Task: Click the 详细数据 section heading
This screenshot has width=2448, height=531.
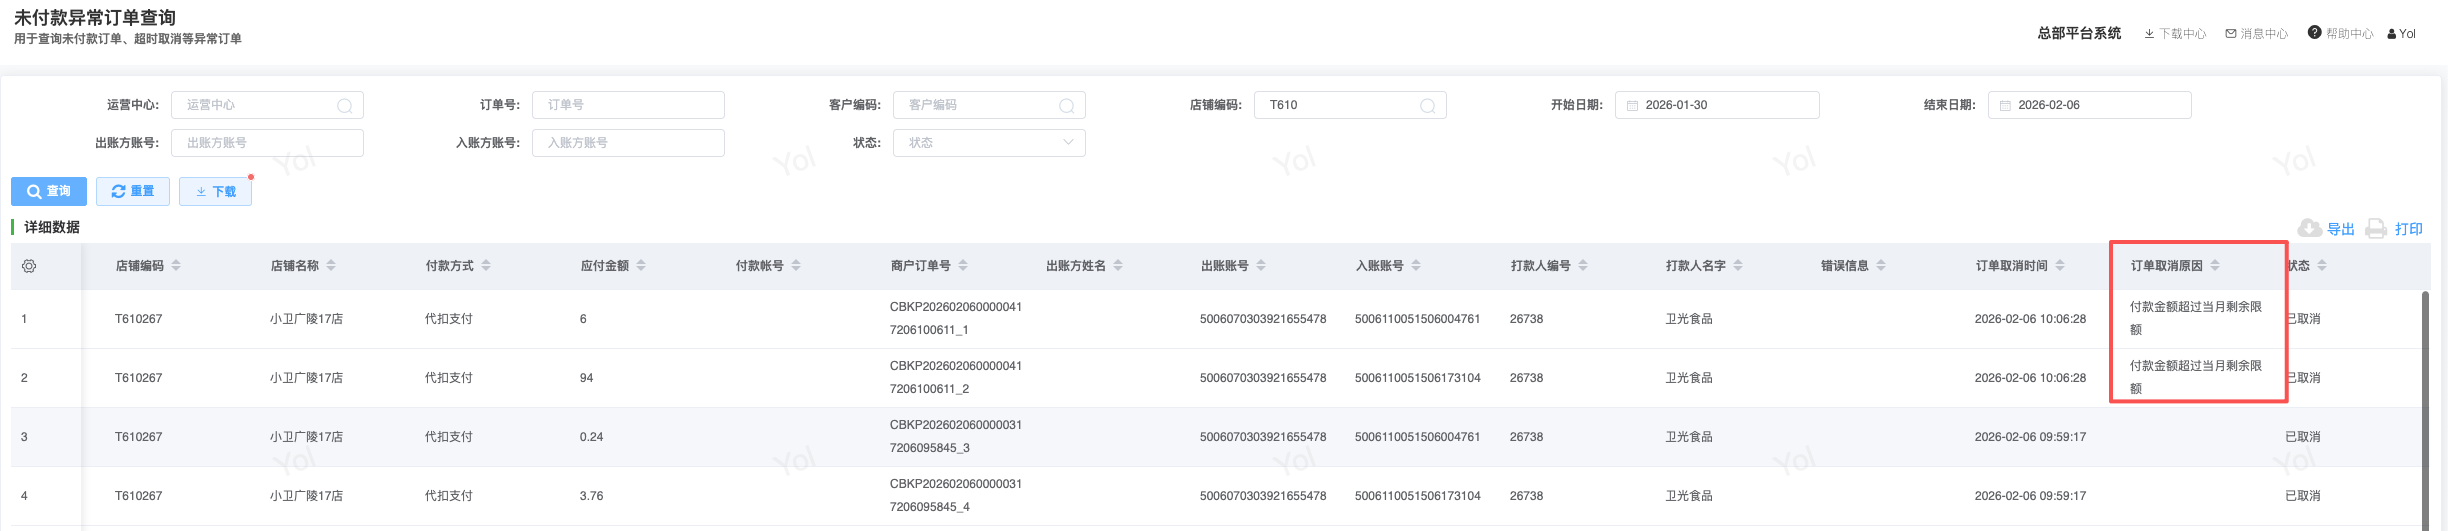Action: 52,227
